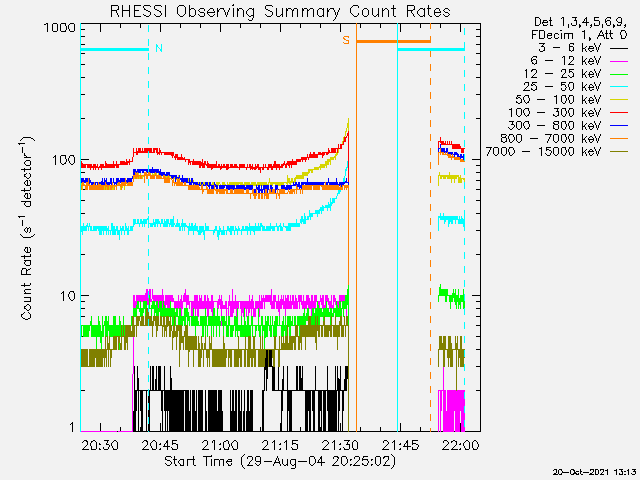Click the red line swatch for 100 - 300 keV
The height and width of the screenshot is (480, 640).
(x=619, y=113)
